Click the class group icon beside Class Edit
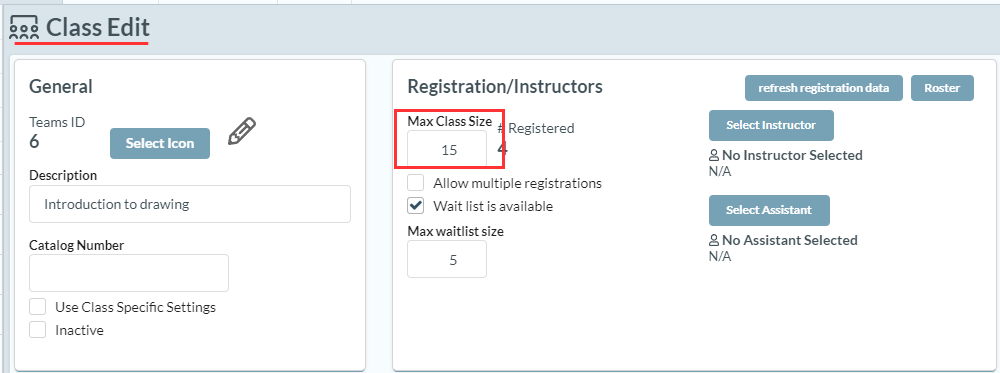Image resolution: width=1000 pixels, height=373 pixels. pyautogui.click(x=24, y=28)
